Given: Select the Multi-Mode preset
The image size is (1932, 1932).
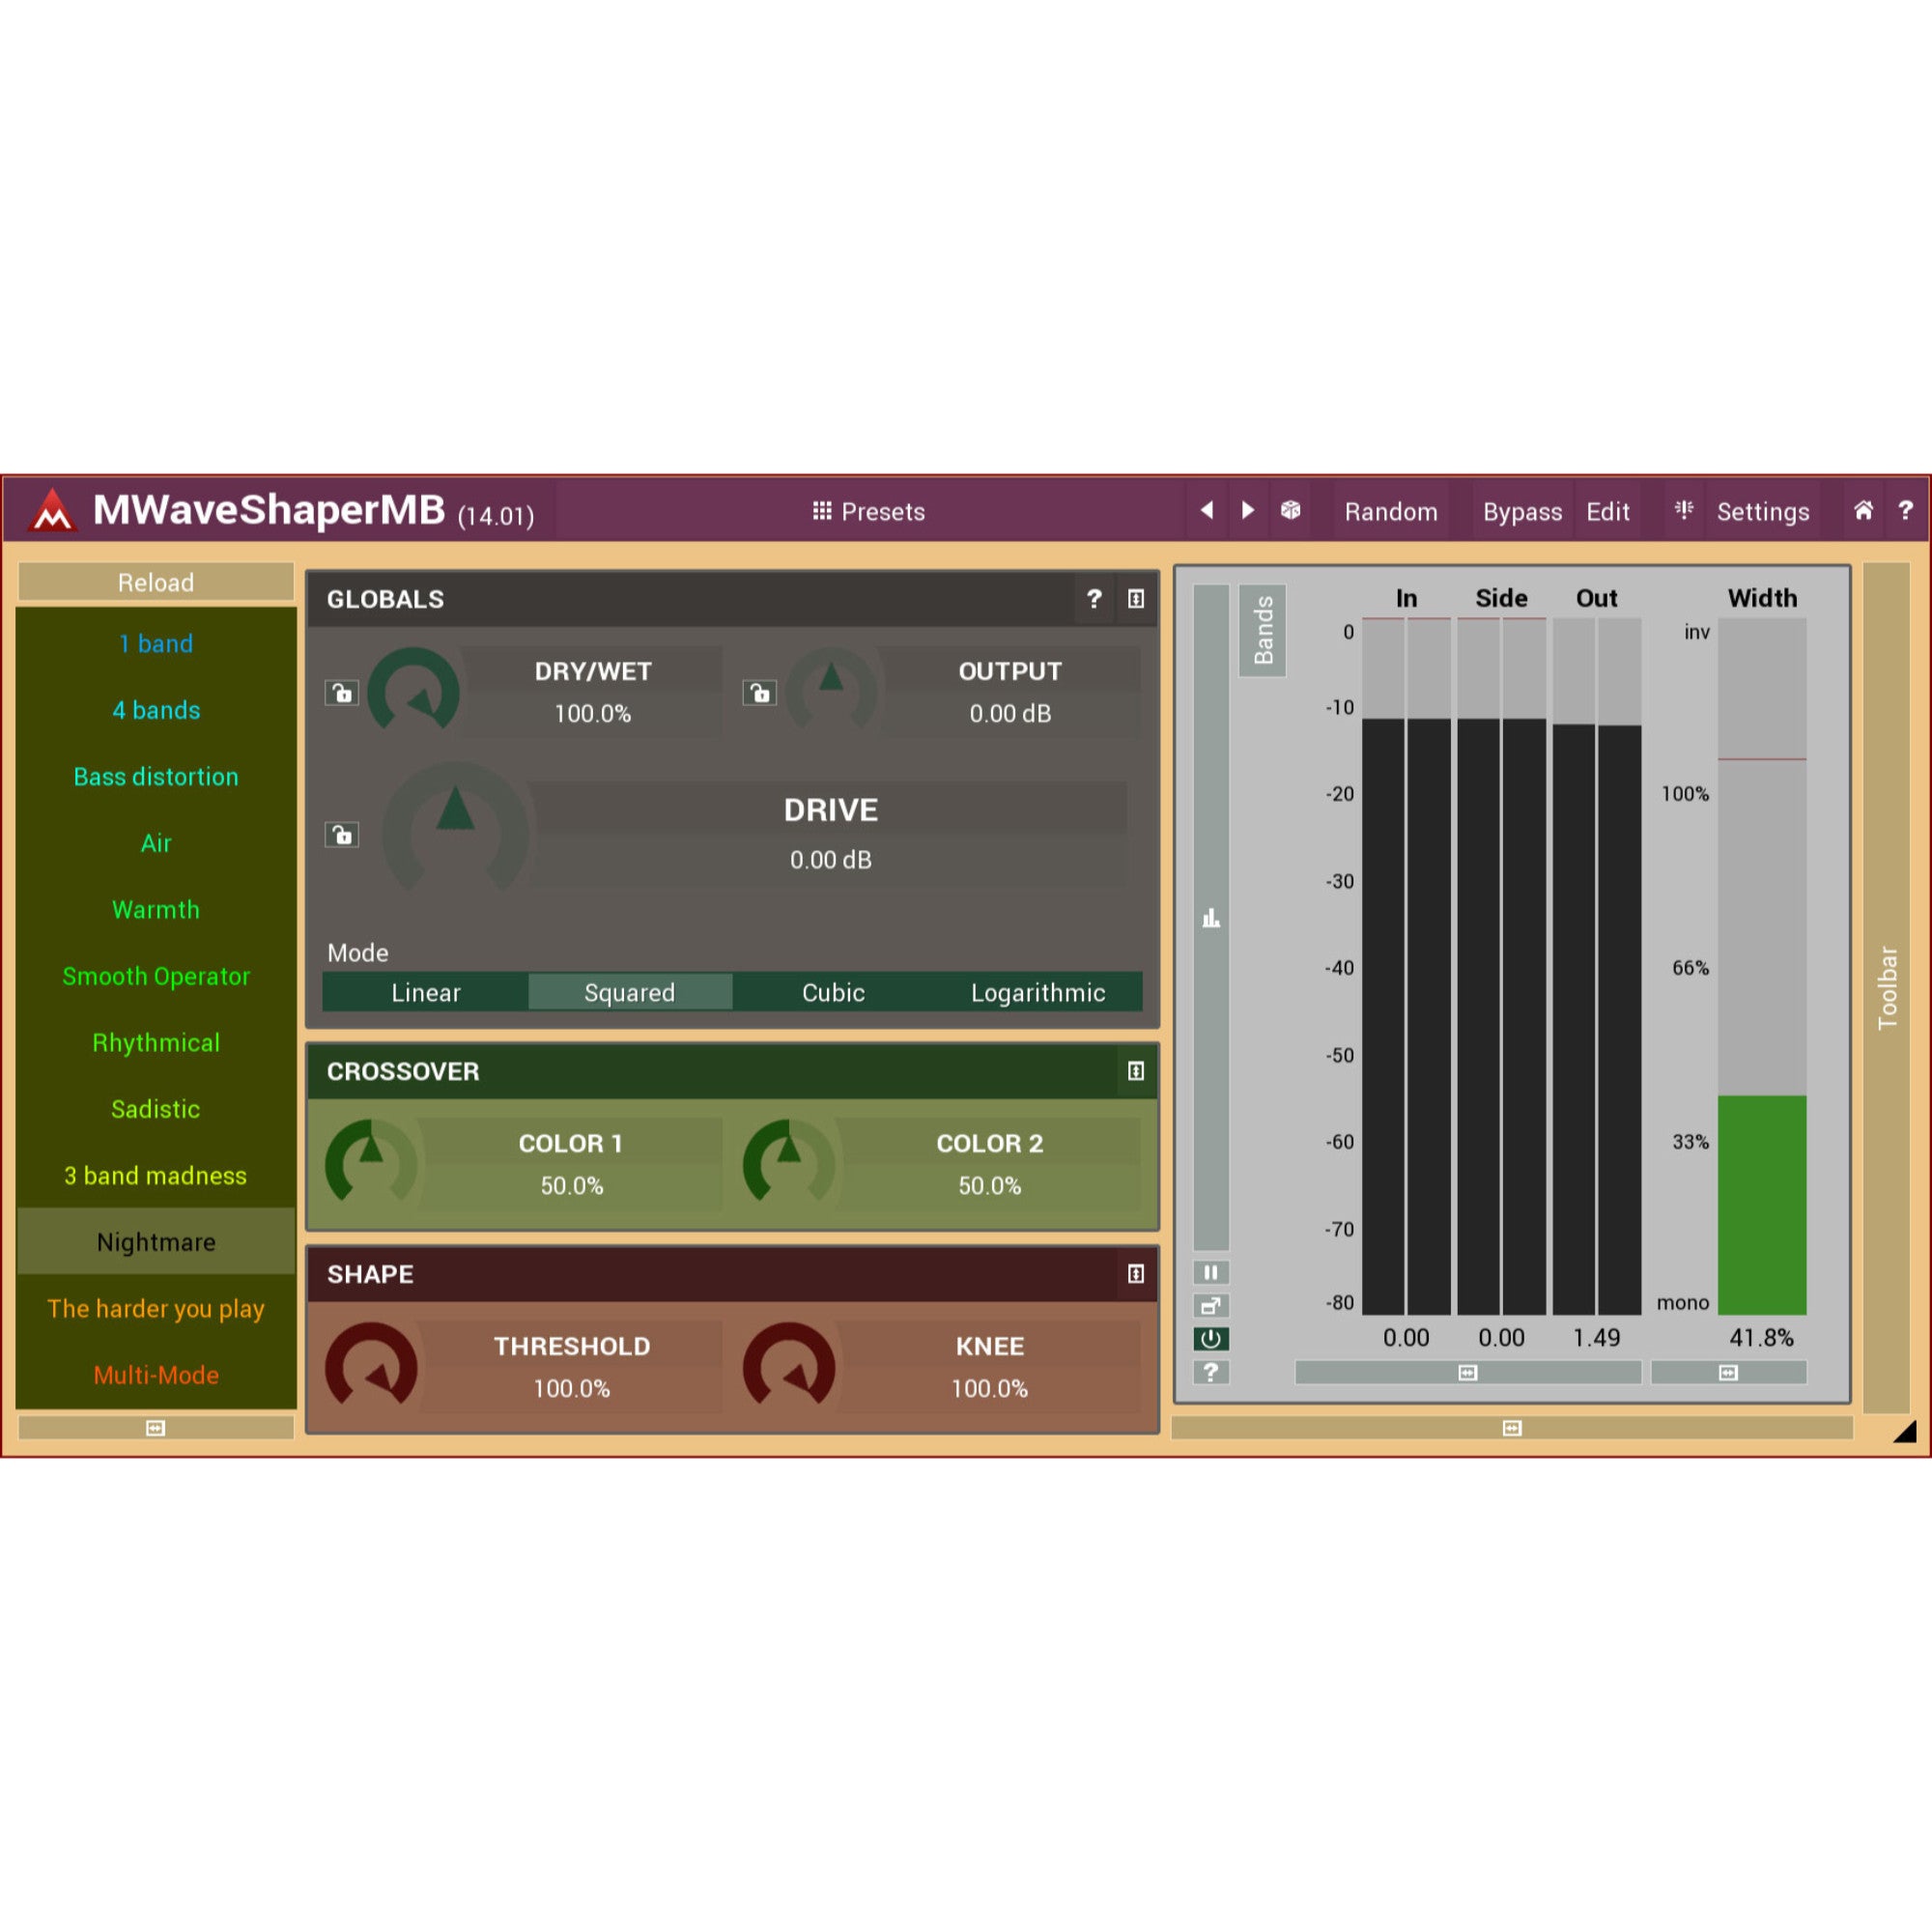Looking at the screenshot, I should click(156, 1375).
